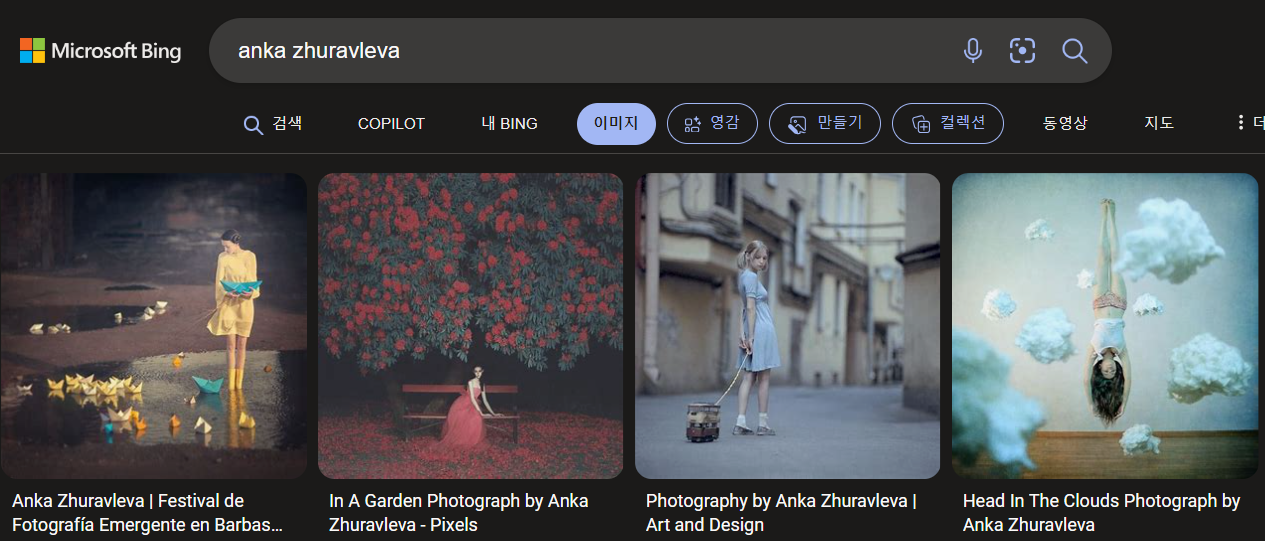1265x541 pixels.
Task: Open 'Head In The Clouds Photograph' caption link
Action: 1101,512
